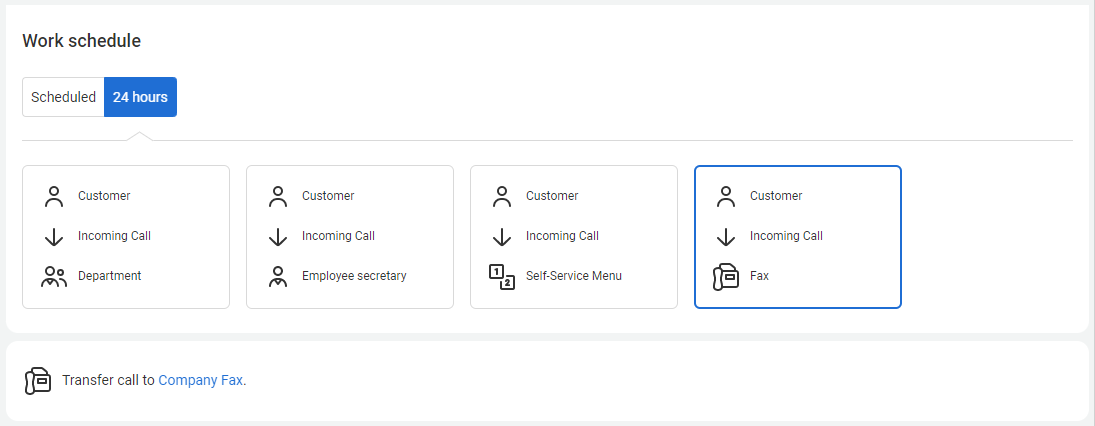Screen dimensions: 1095x426
Task: Click the fax icon beside Transfer call text
Action: click(38, 381)
